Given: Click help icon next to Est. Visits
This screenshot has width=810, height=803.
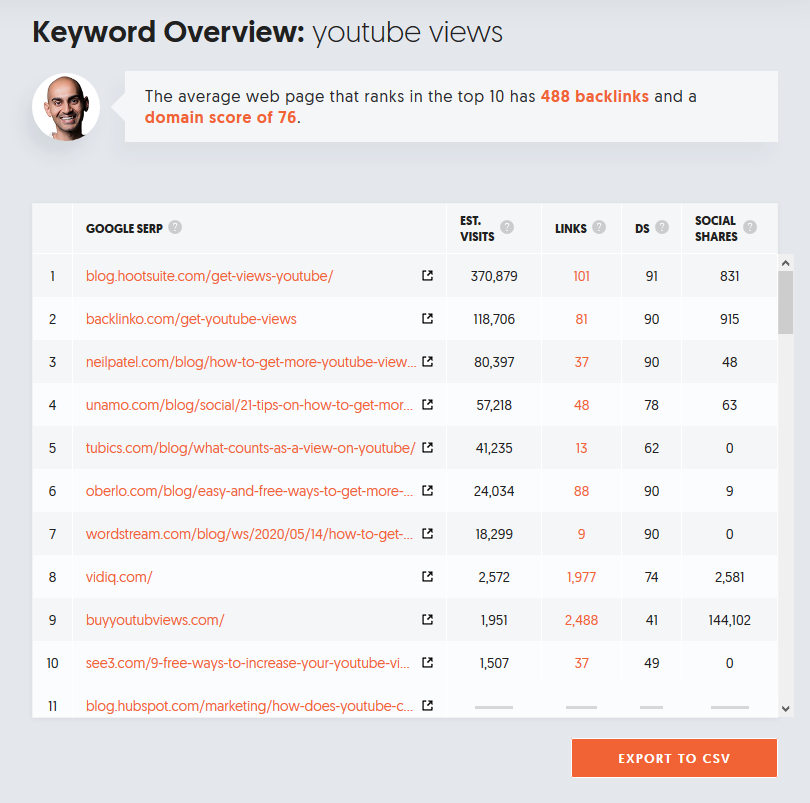Looking at the screenshot, I should [507, 227].
